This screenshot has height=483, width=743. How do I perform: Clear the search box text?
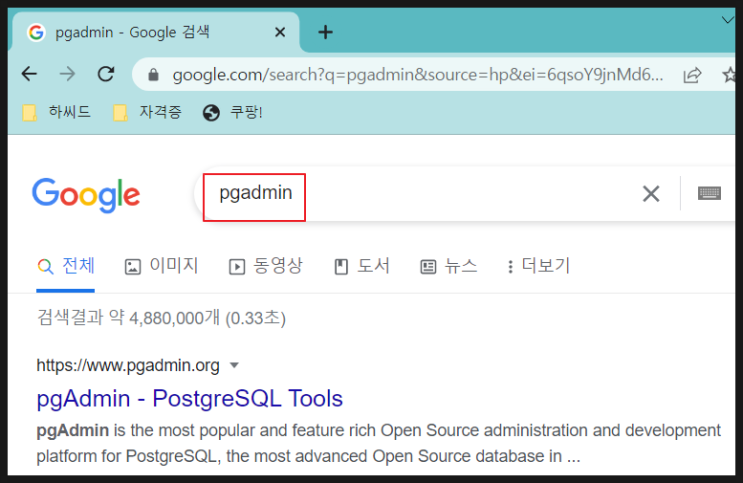click(651, 193)
